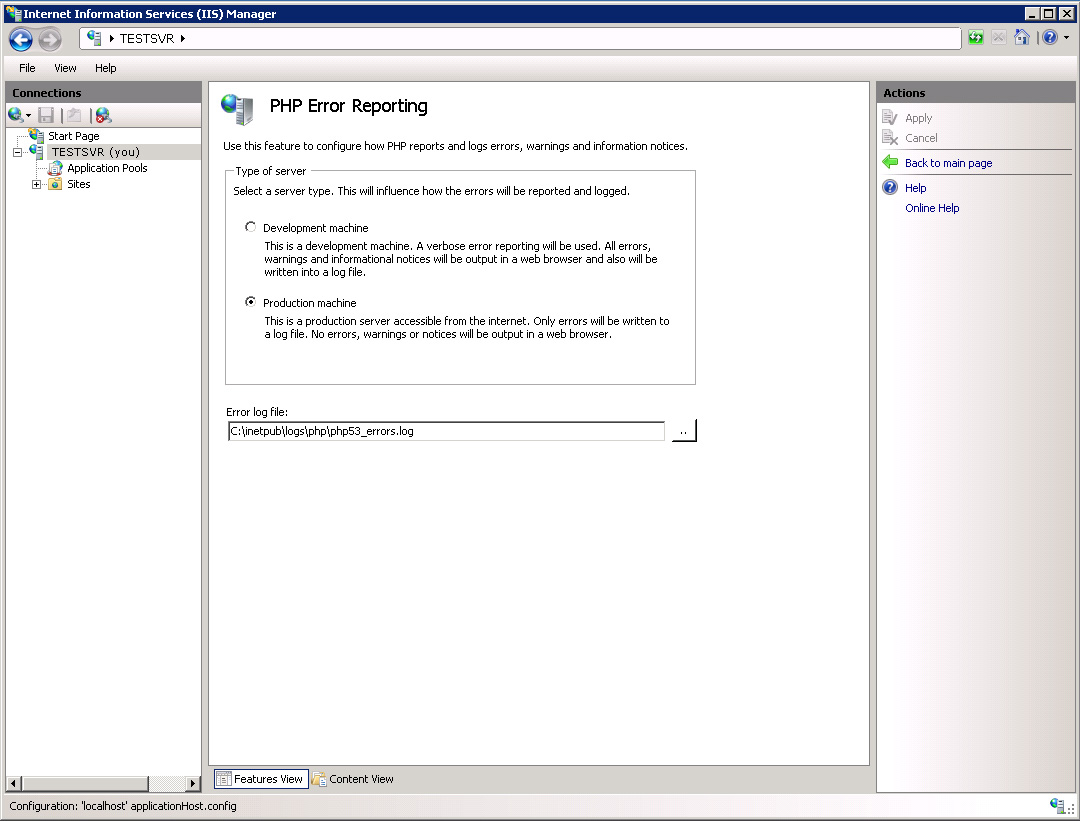
Task: Select Sites in Connections tree
Action: click(x=79, y=184)
